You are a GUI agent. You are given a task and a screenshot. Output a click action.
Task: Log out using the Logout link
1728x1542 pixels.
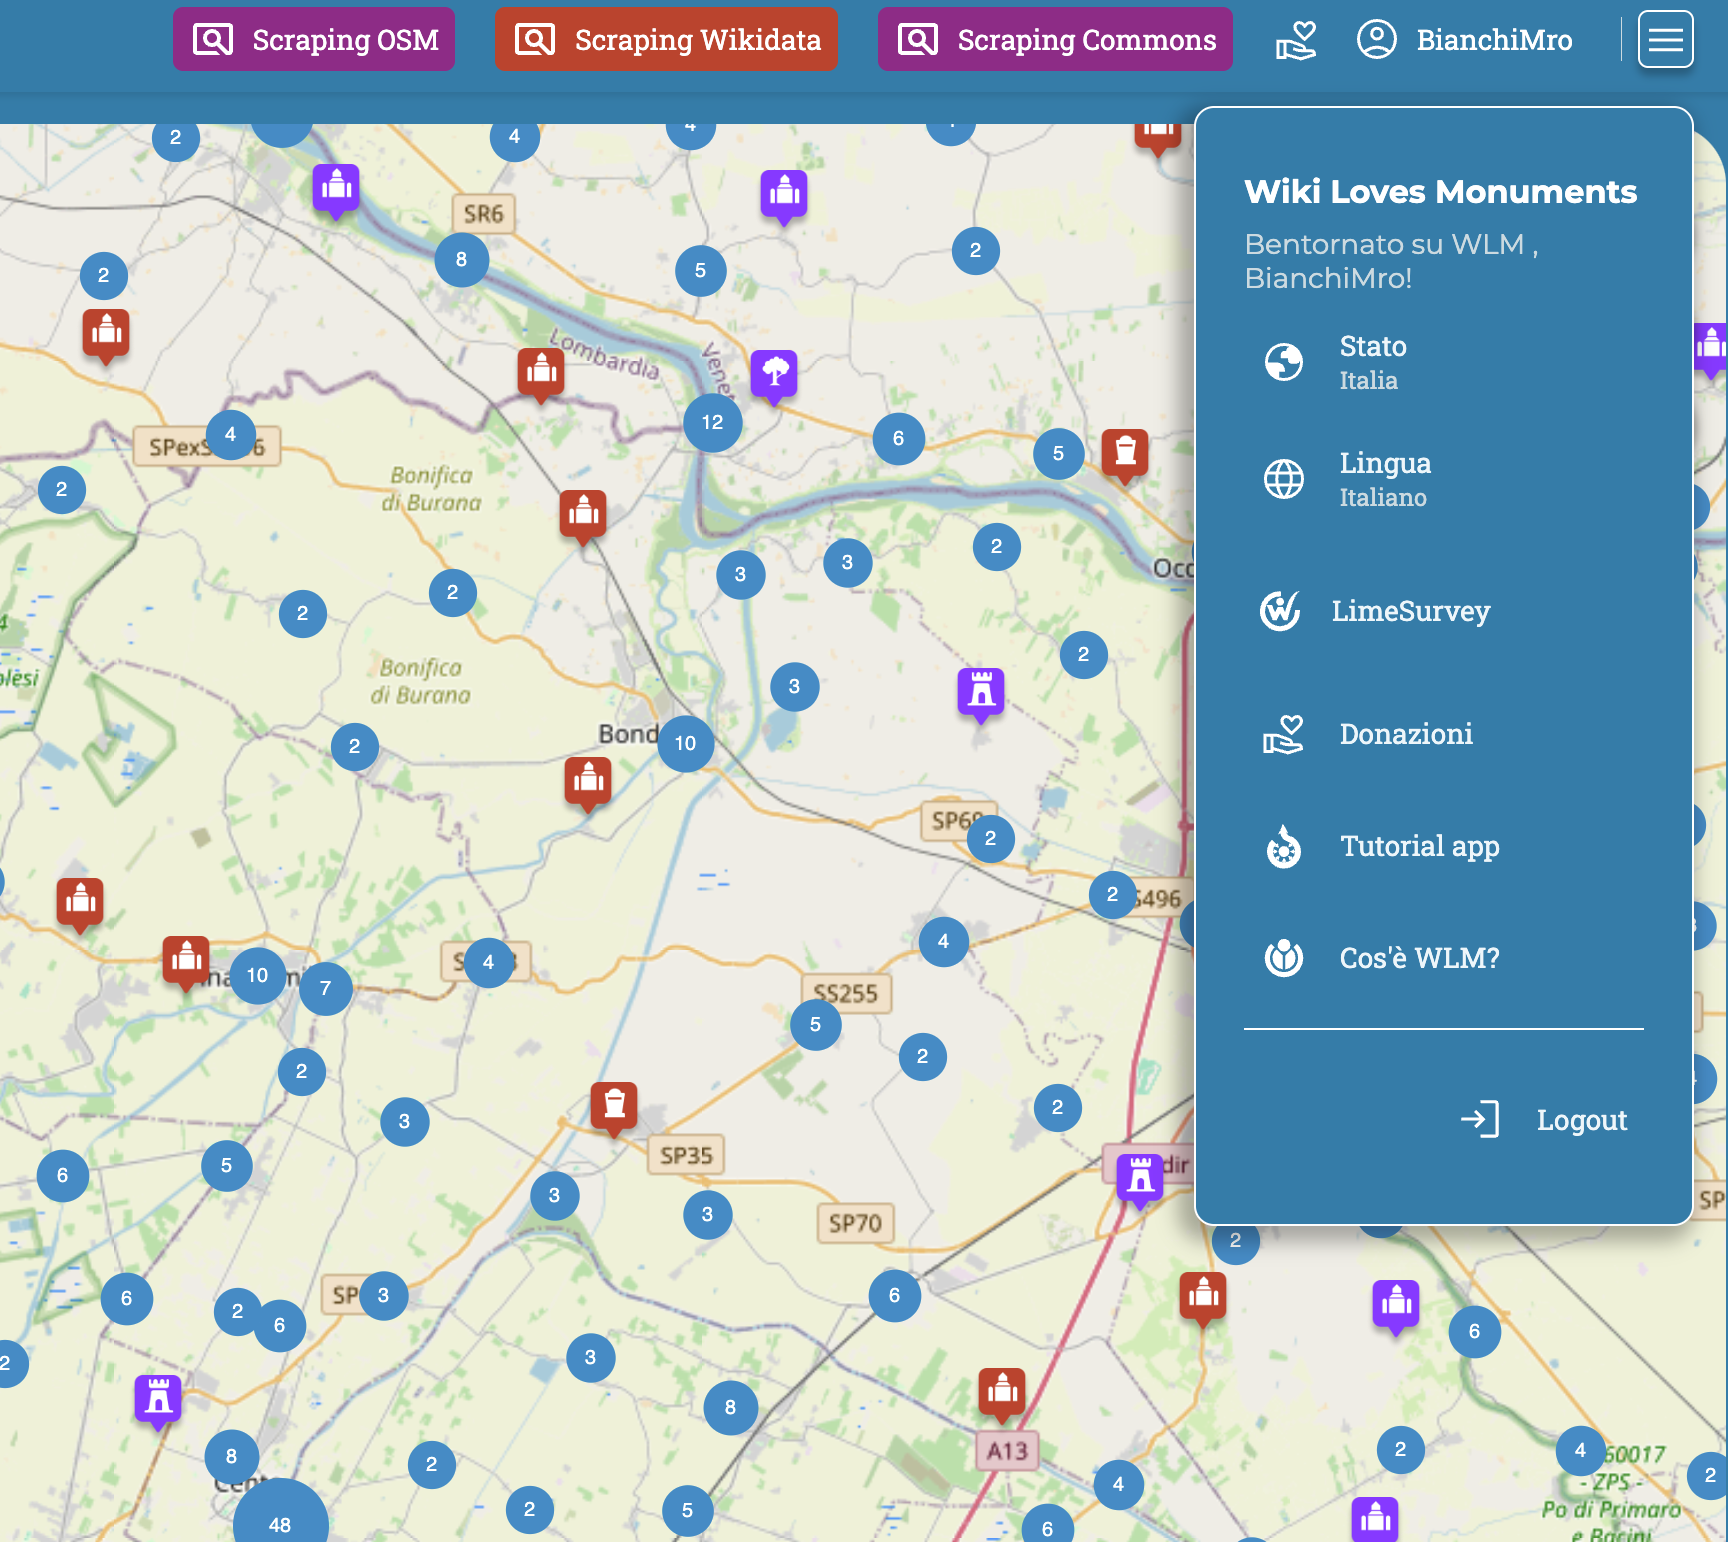point(1580,1120)
